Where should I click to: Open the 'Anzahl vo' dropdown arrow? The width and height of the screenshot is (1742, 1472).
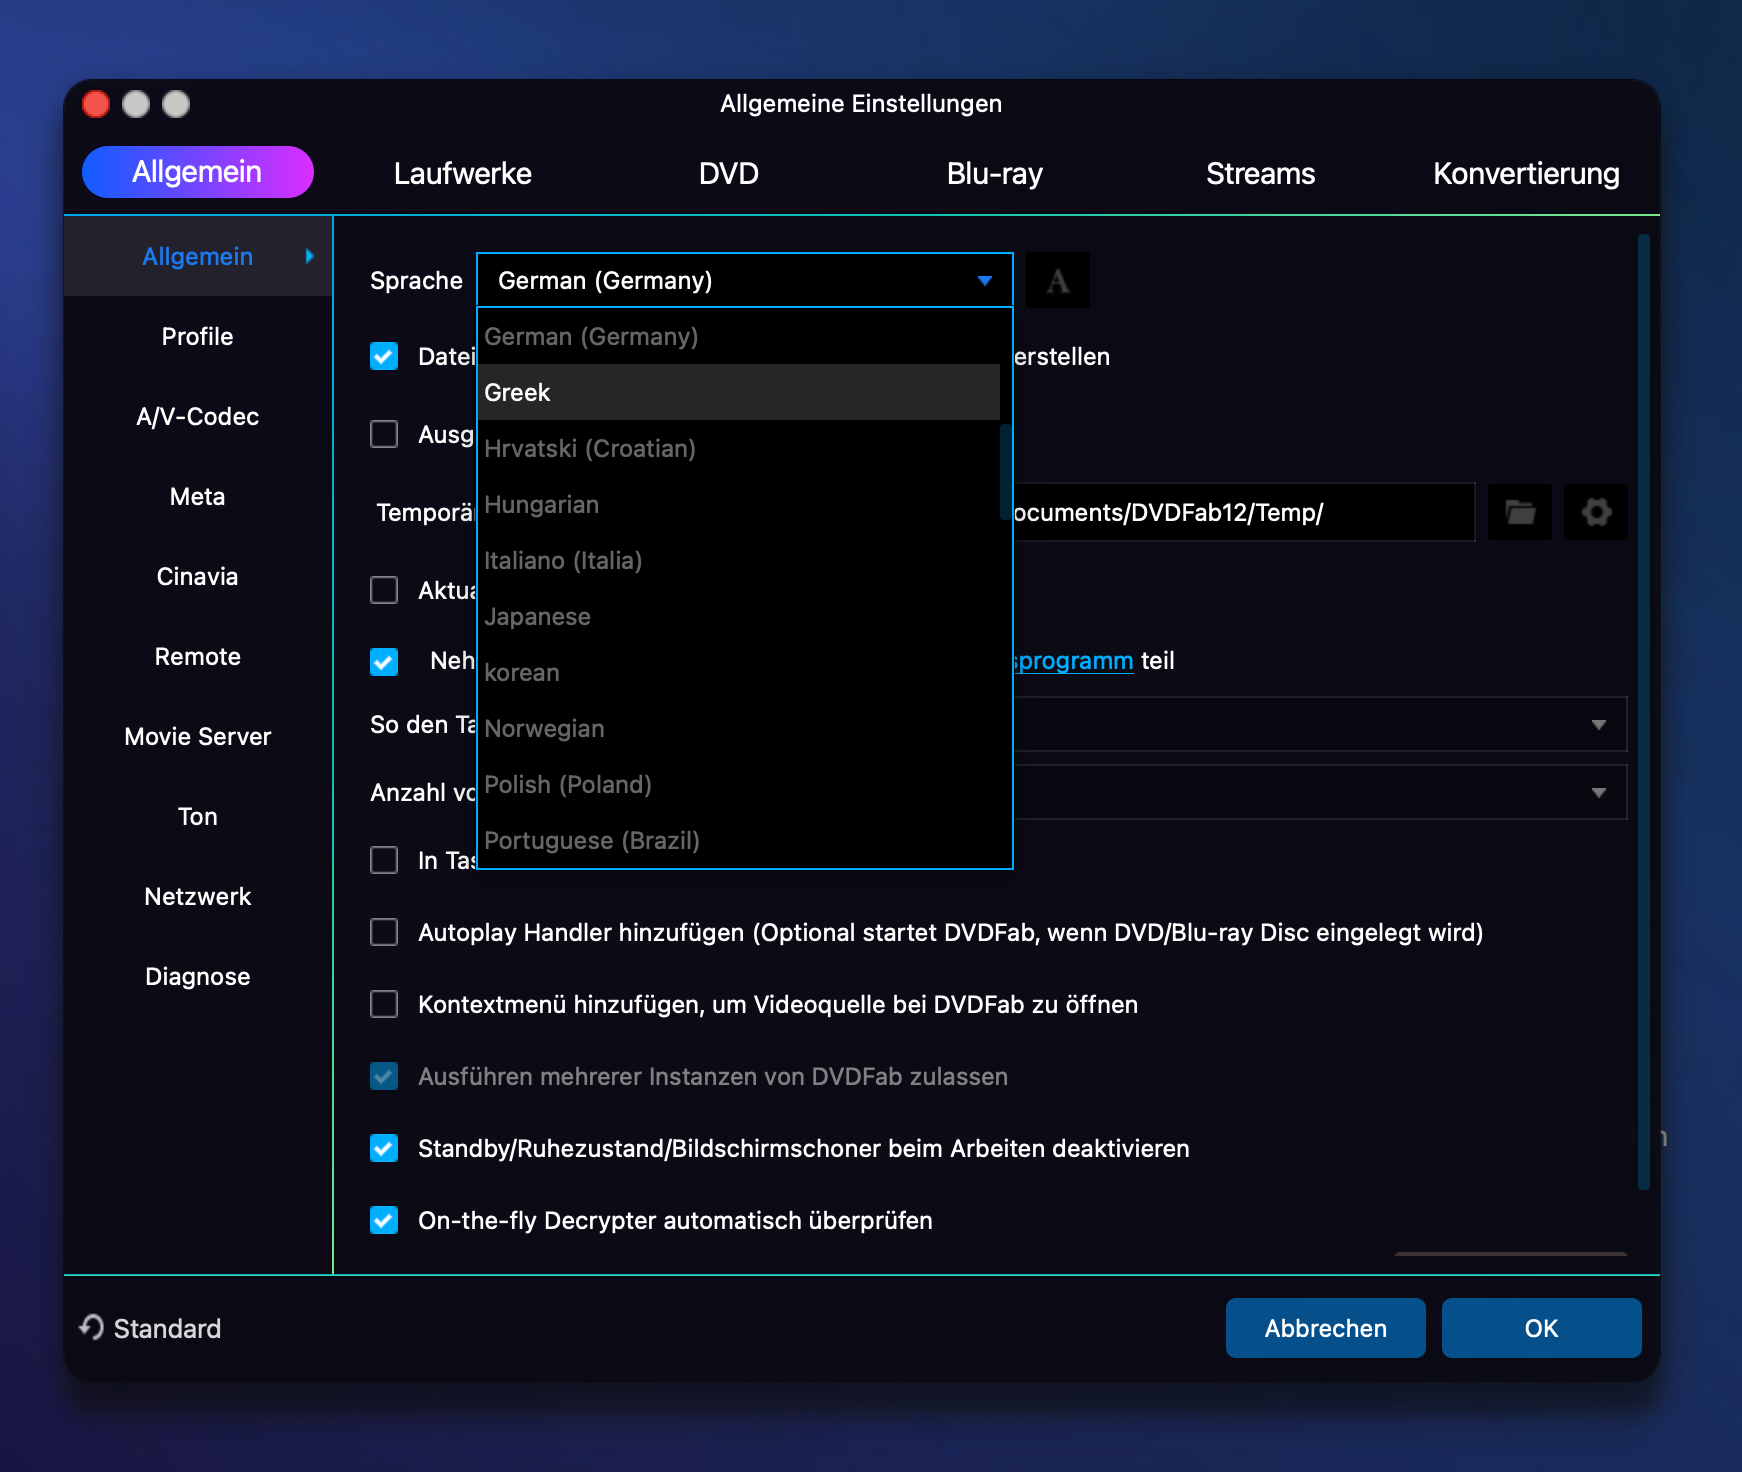click(x=1599, y=792)
